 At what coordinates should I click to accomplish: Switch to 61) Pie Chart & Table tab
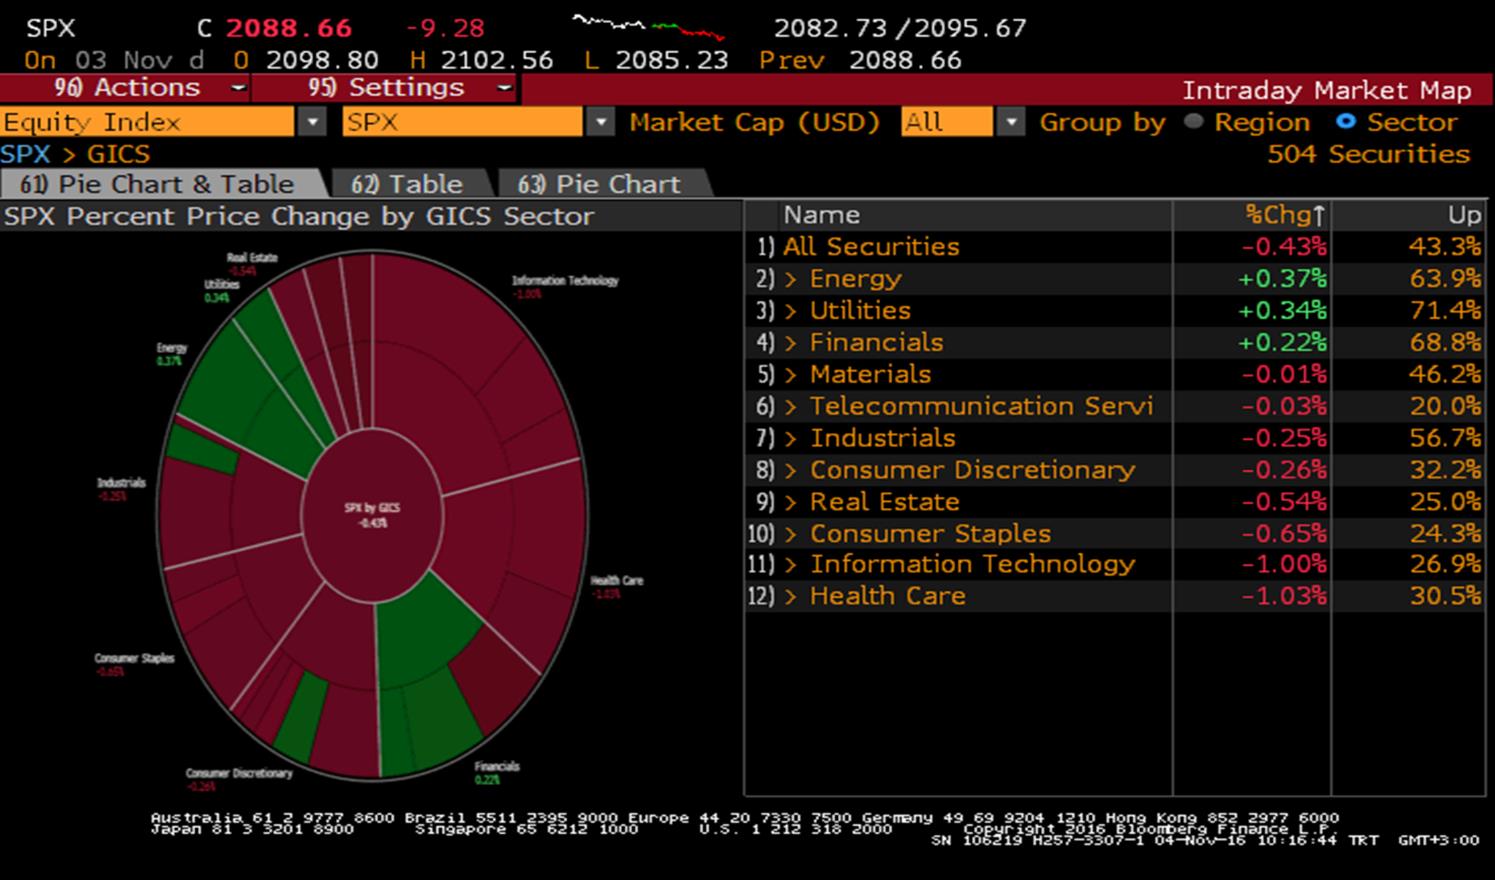coord(160,184)
